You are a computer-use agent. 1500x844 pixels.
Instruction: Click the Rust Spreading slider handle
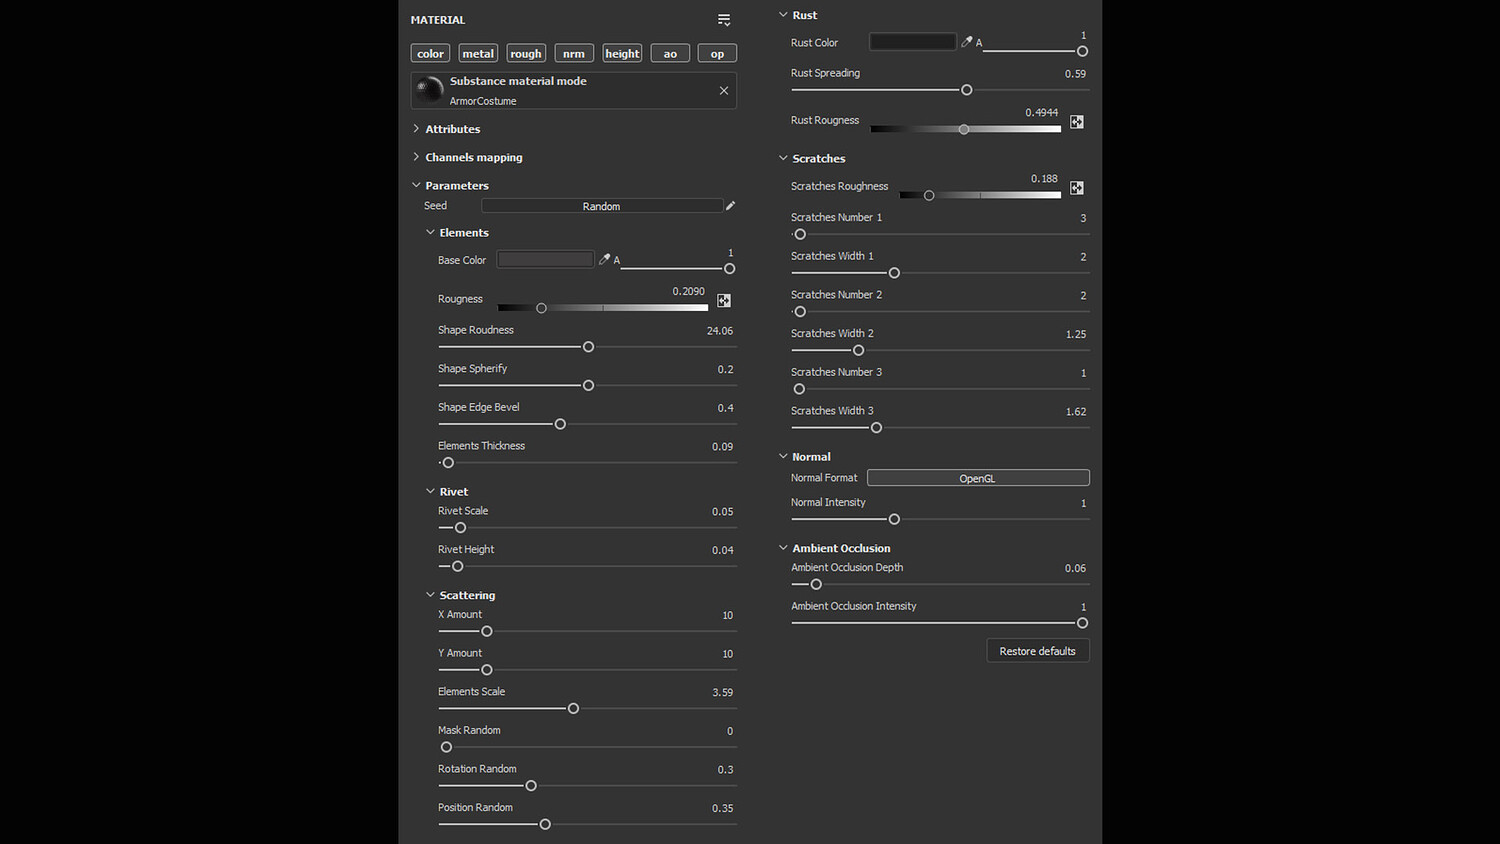click(x=967, y=90)
